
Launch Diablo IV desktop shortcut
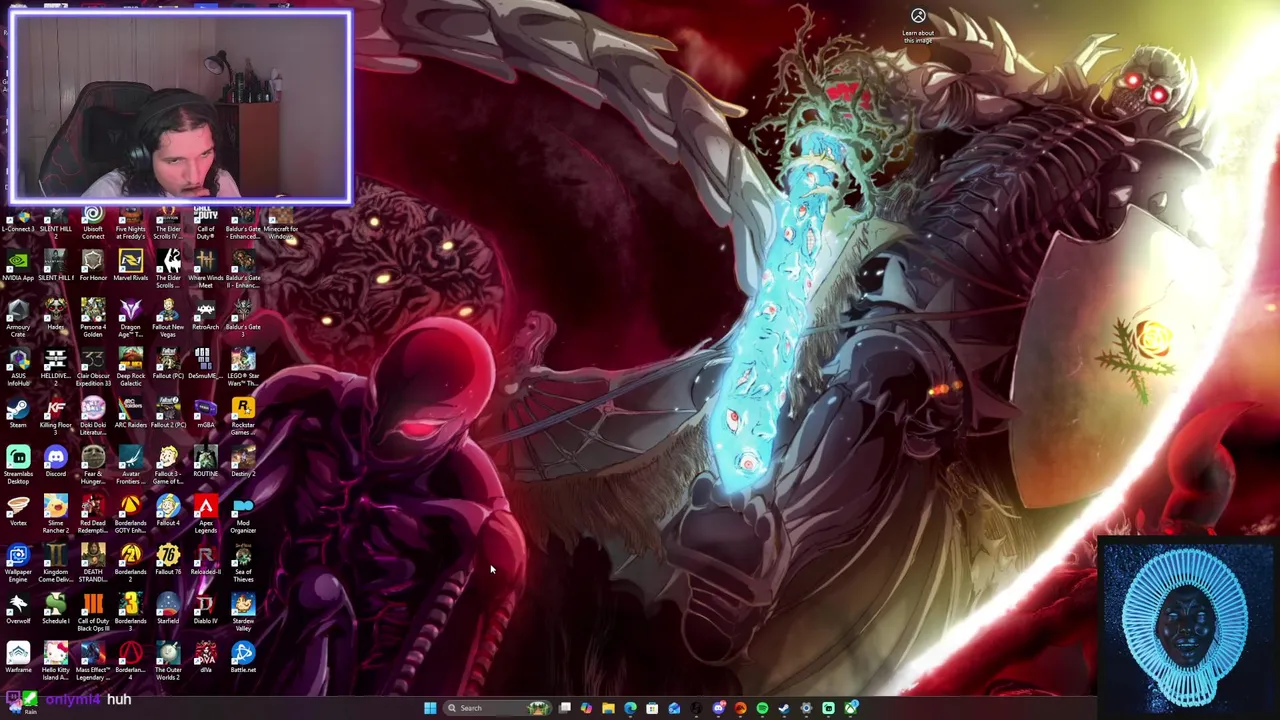205,609
